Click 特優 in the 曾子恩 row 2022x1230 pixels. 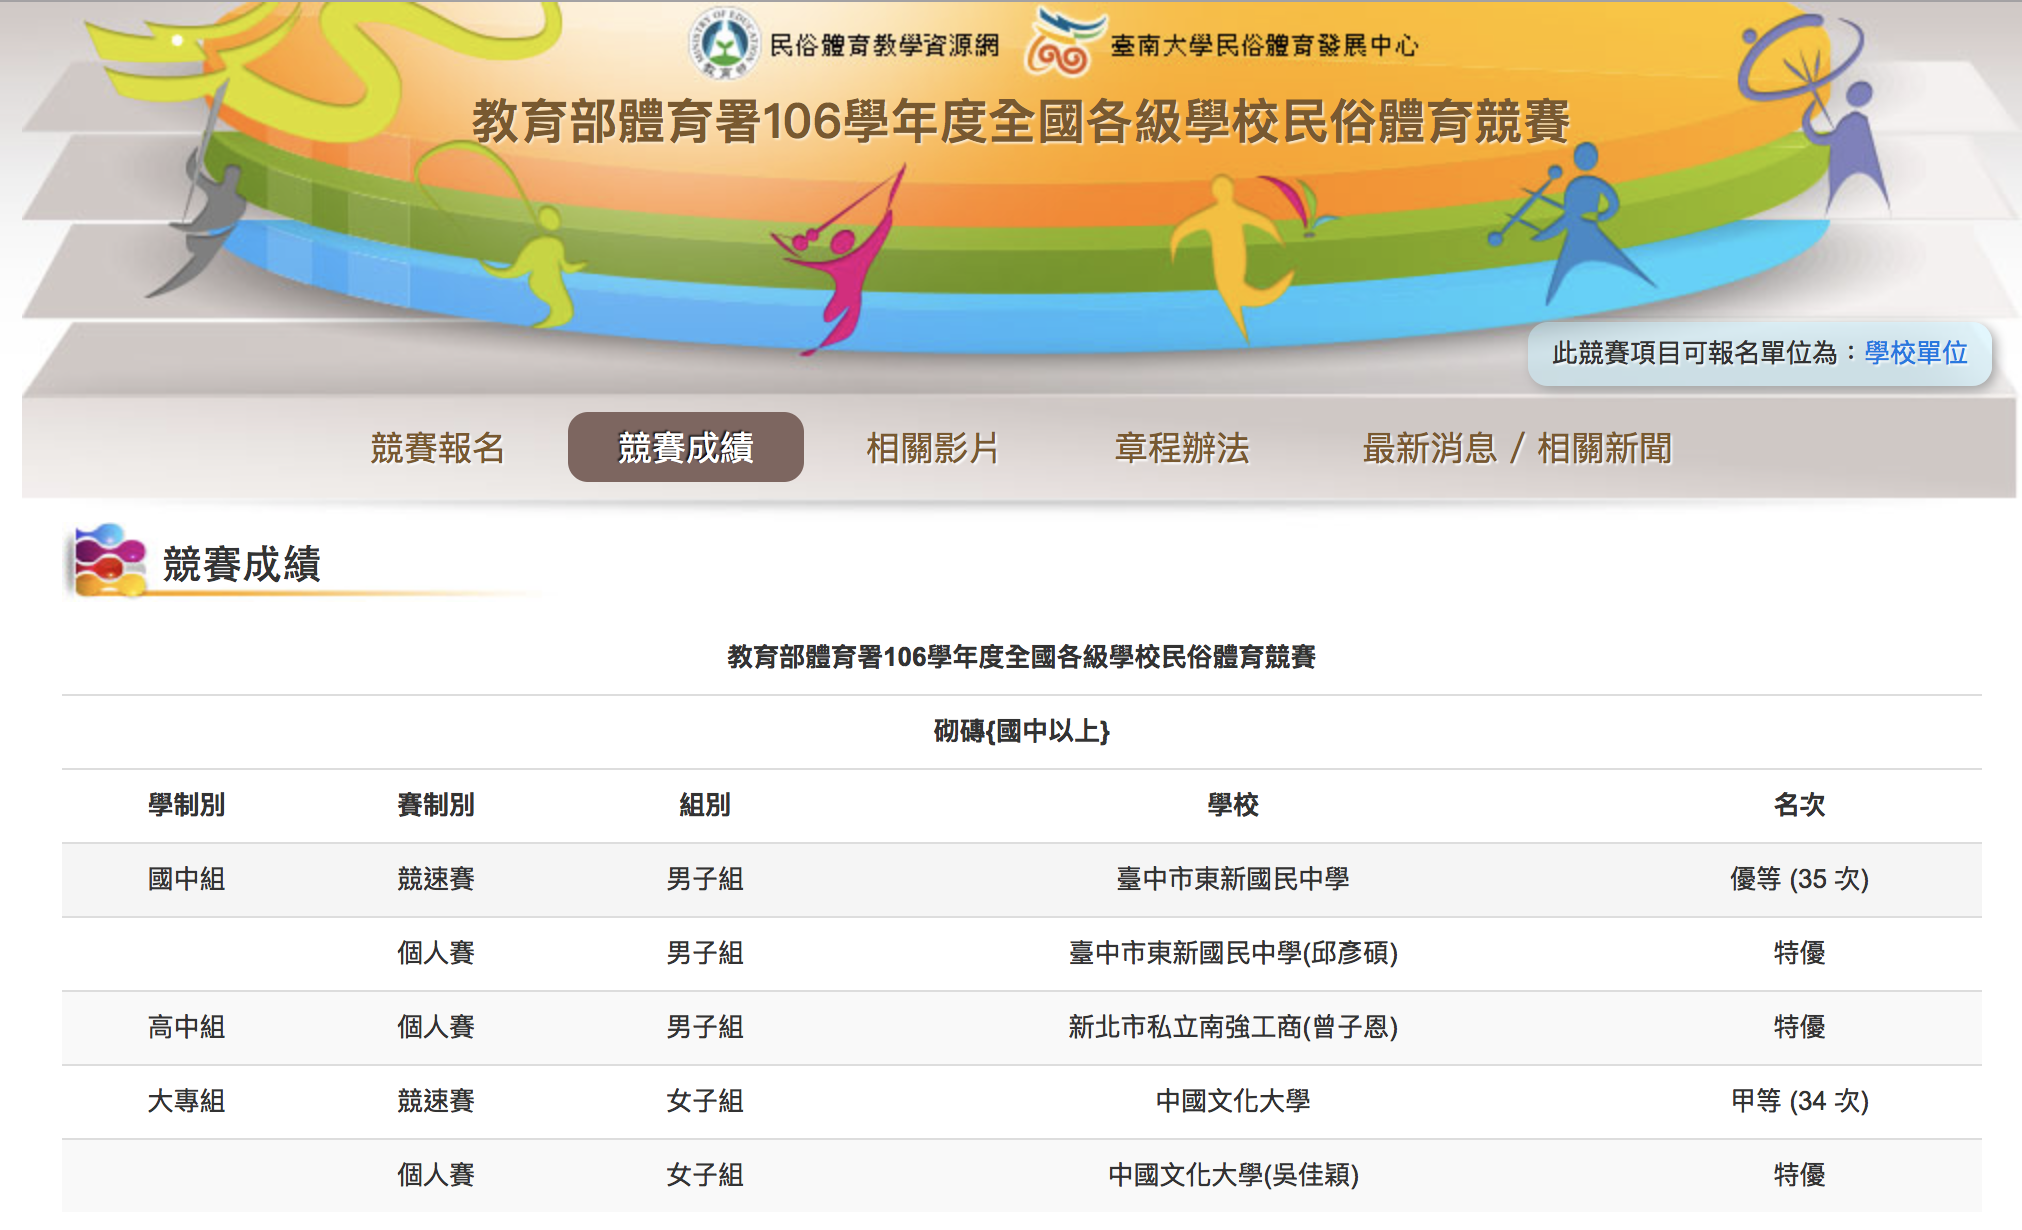click(x=1799, y=1027)
